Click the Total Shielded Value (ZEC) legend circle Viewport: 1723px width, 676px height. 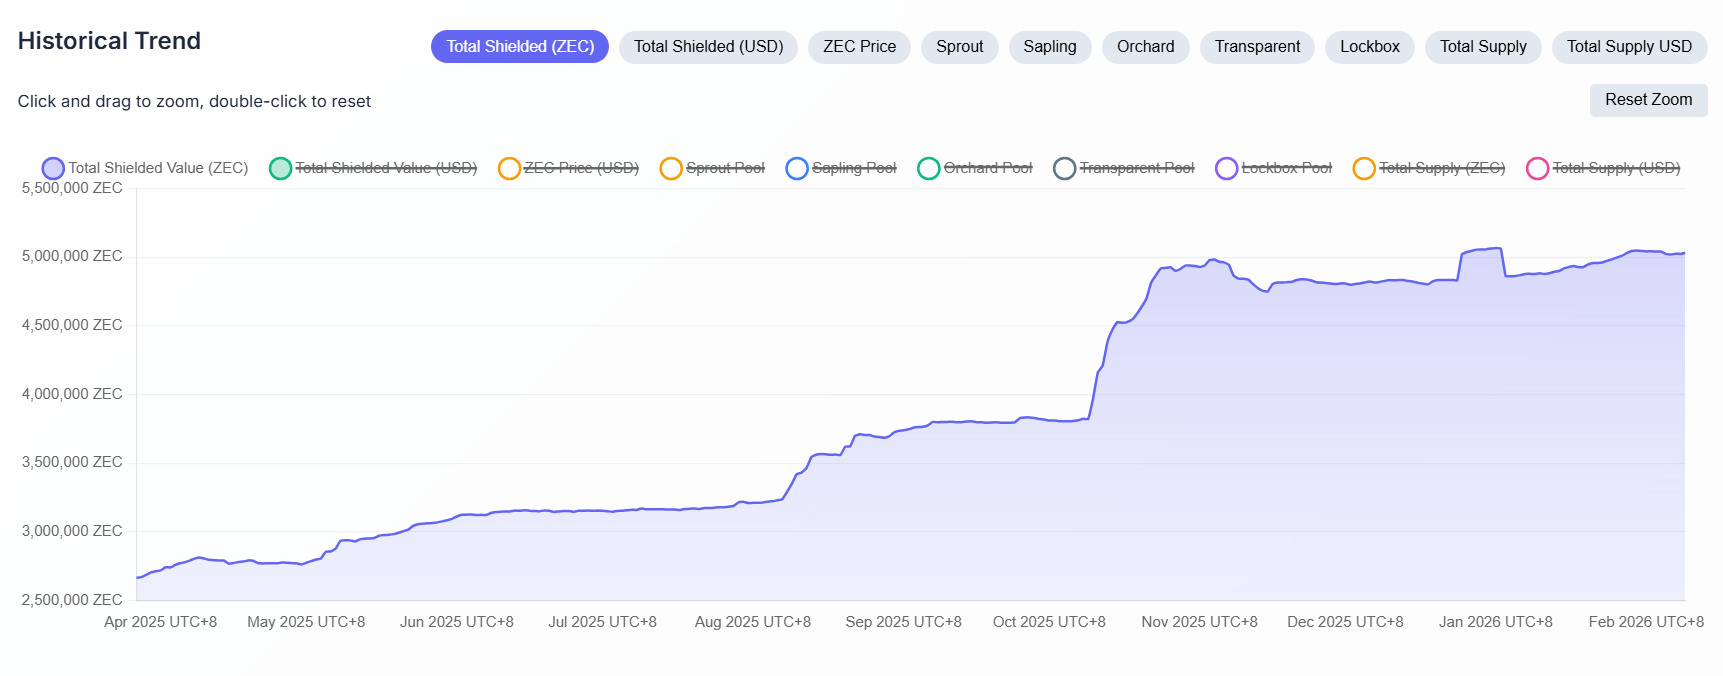click(x=53, y=168)
